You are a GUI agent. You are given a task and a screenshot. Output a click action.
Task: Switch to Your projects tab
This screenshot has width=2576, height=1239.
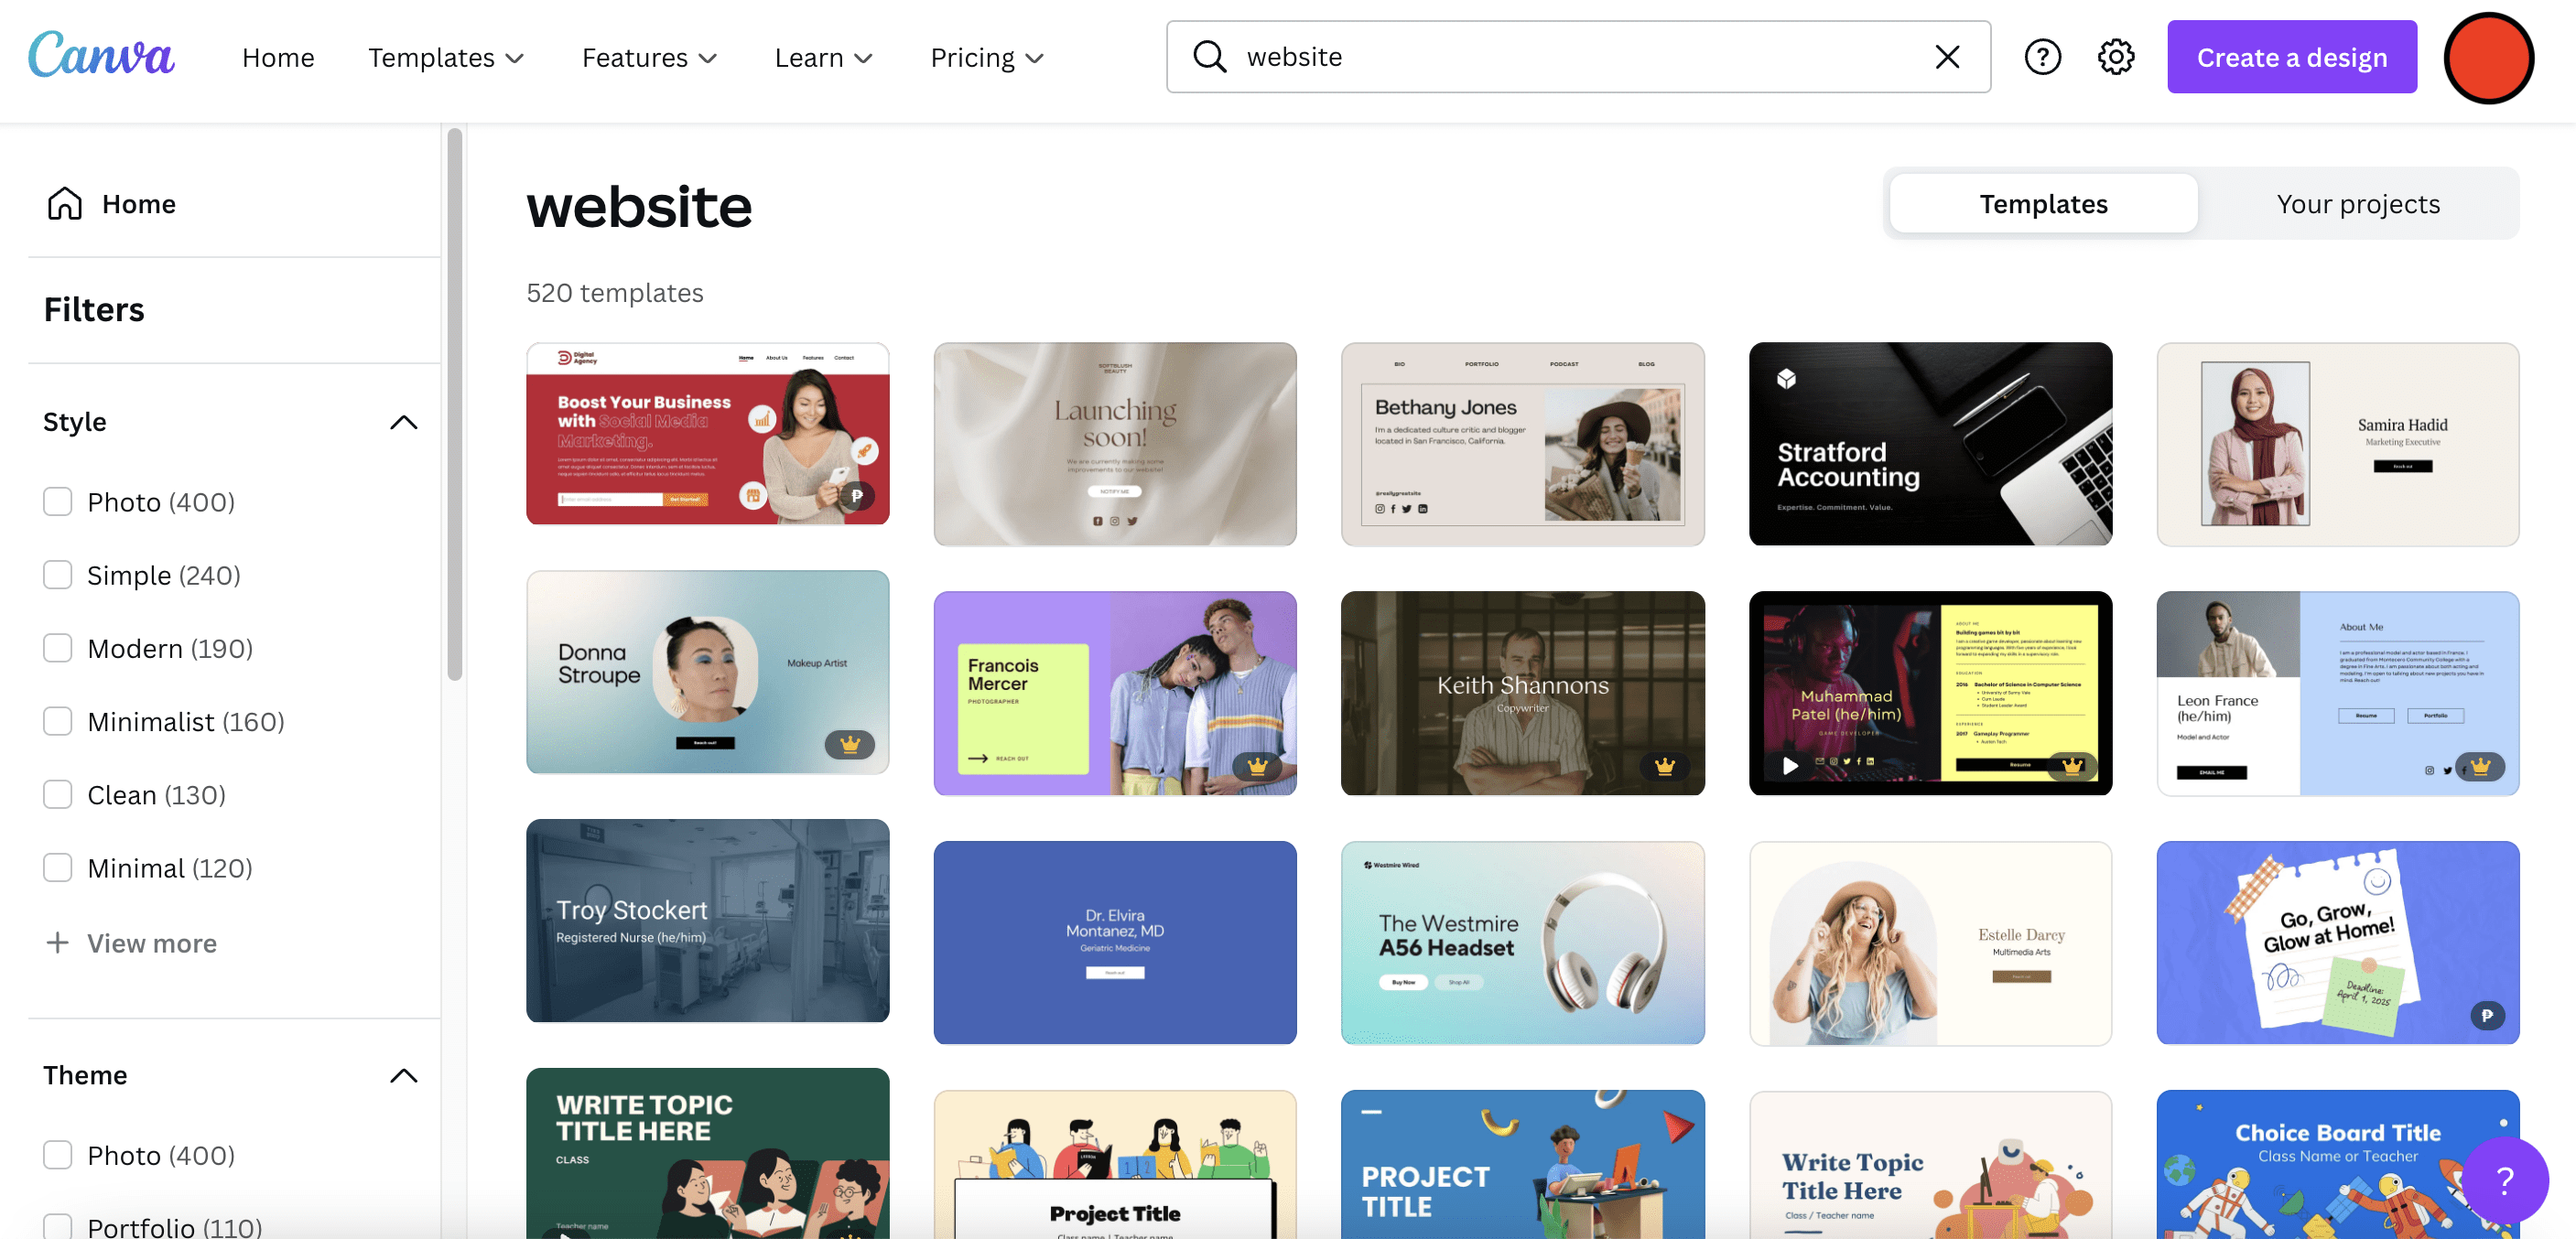tap(2357, 204)
